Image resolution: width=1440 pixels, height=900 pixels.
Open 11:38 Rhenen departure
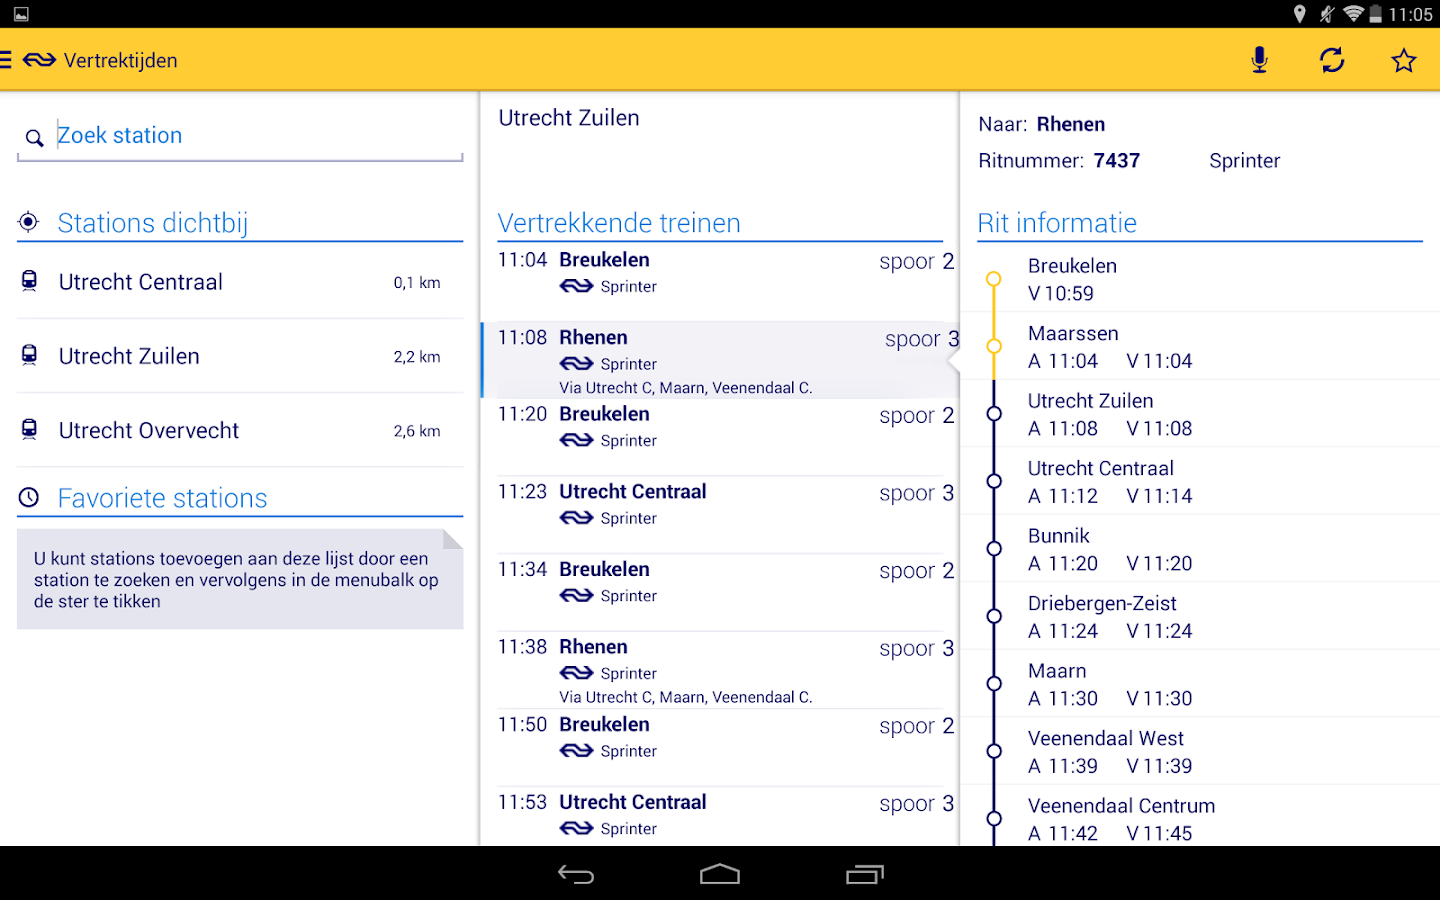(720, 670)
